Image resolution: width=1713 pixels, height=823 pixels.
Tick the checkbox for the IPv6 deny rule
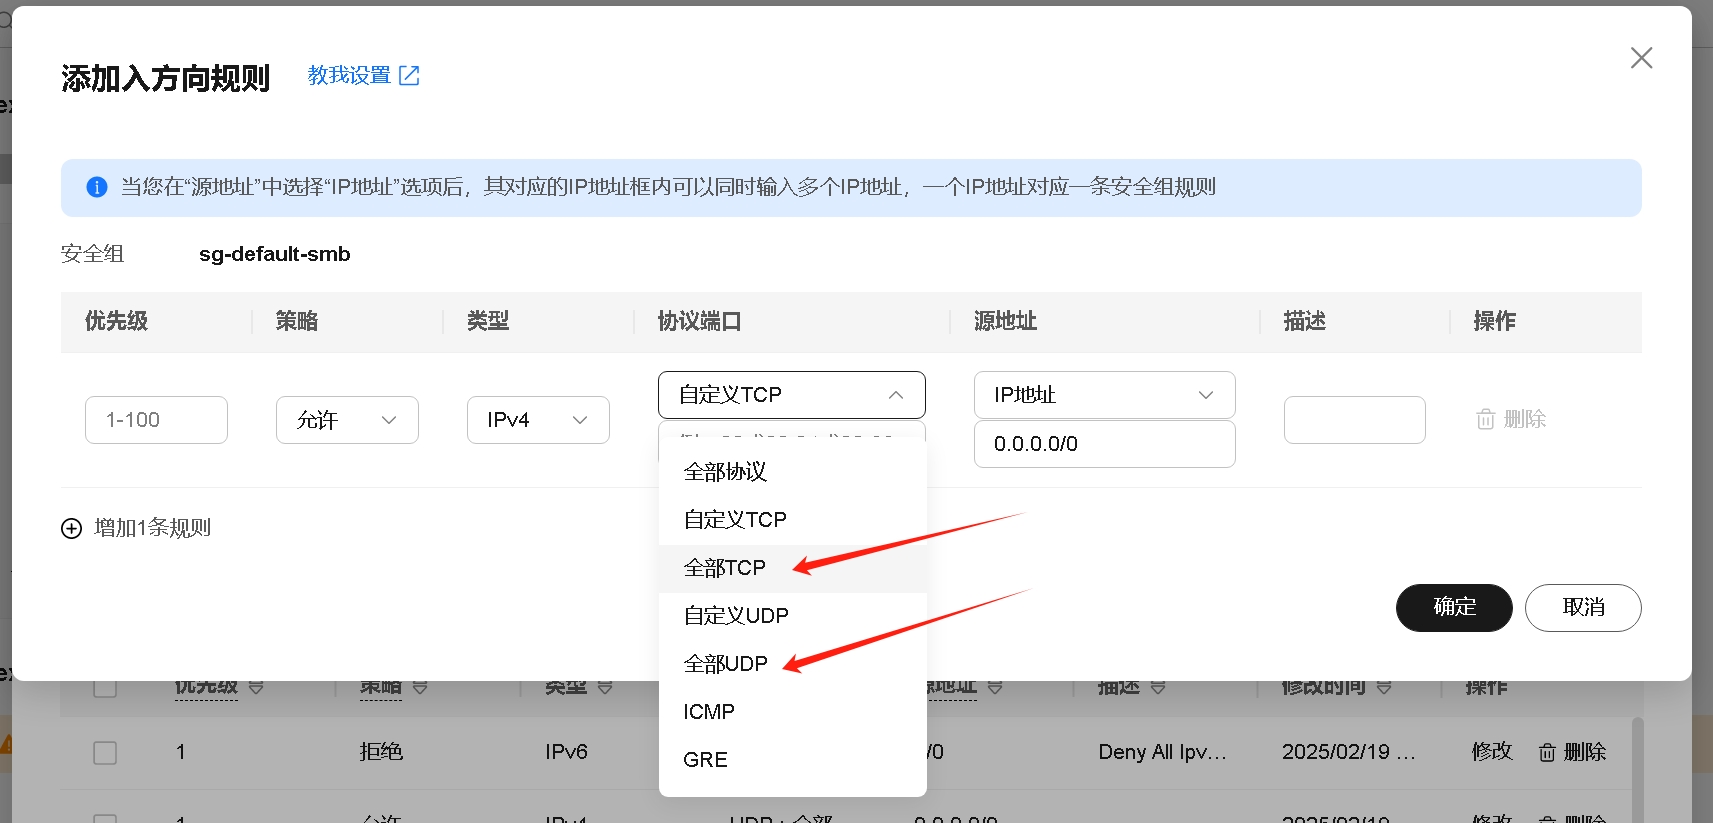(105, 752)
